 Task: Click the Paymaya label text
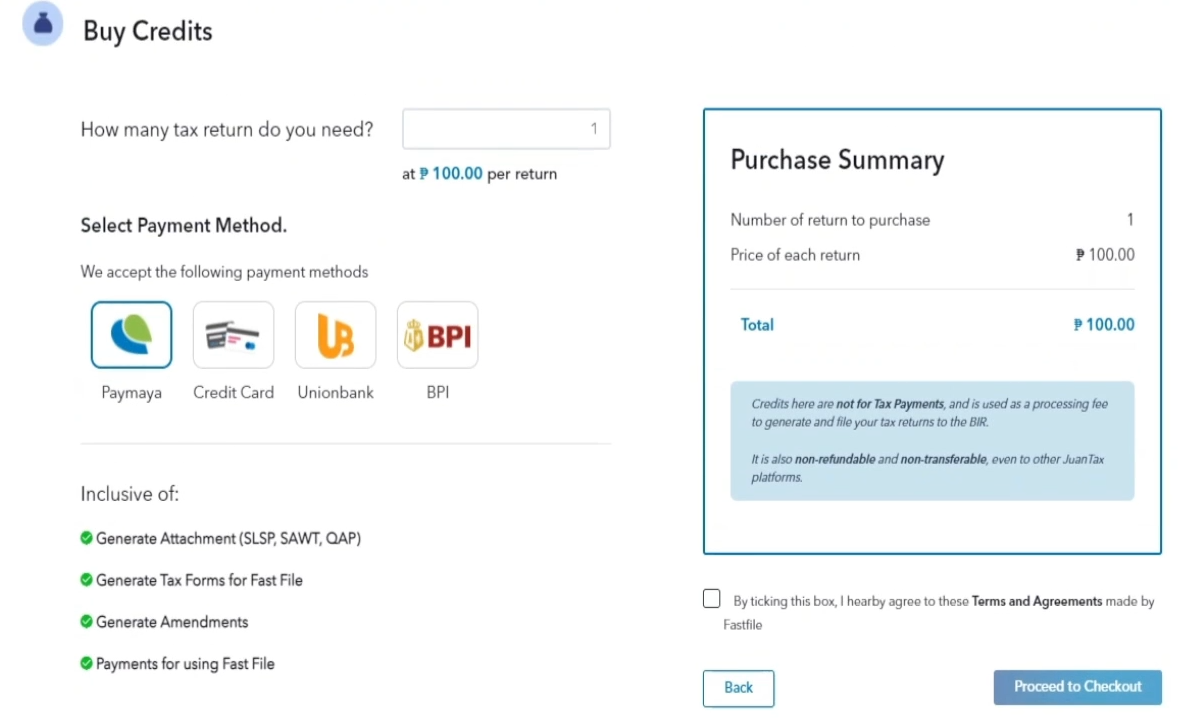131,393
